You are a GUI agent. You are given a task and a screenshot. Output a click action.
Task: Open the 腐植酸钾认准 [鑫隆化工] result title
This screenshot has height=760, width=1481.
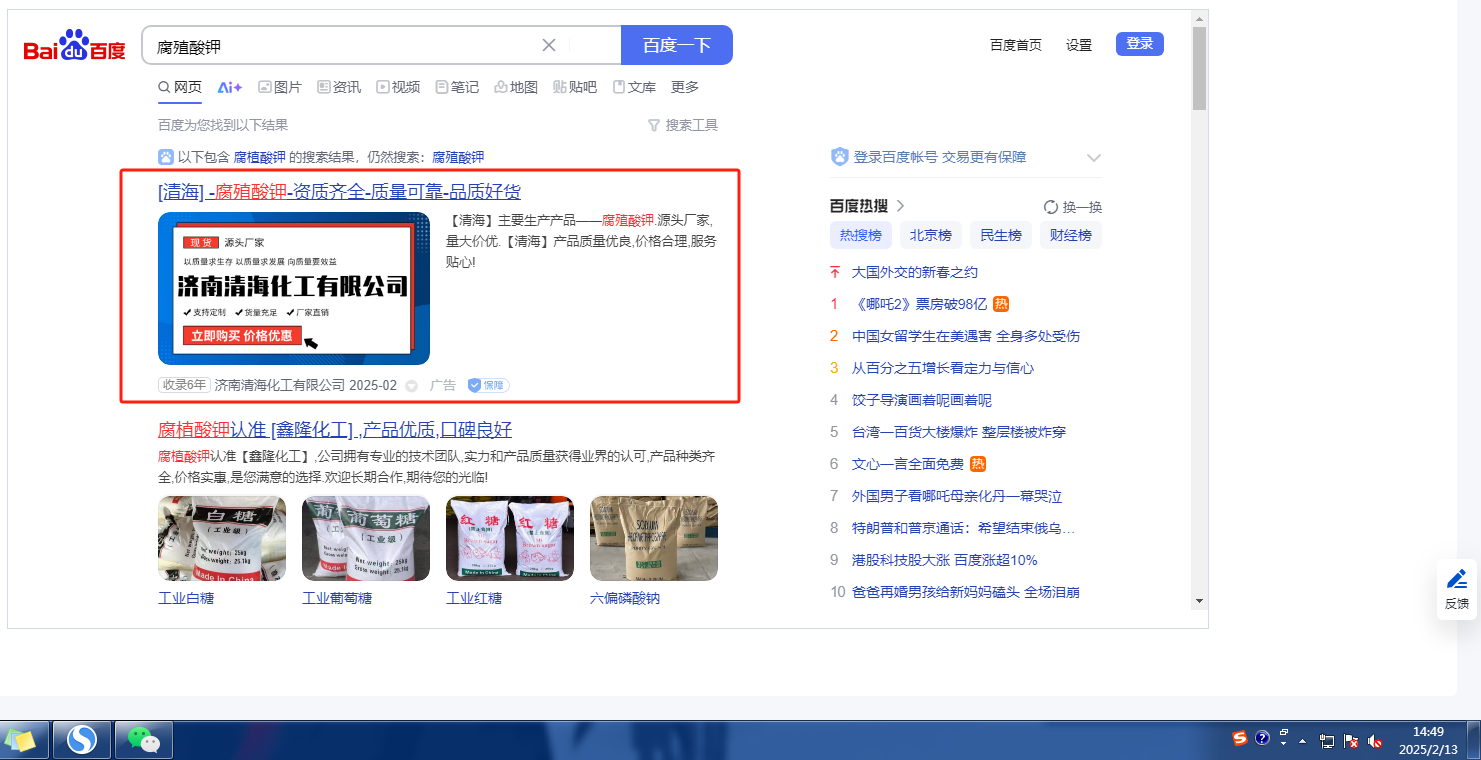pyautogui.click(x=335, y=430)
